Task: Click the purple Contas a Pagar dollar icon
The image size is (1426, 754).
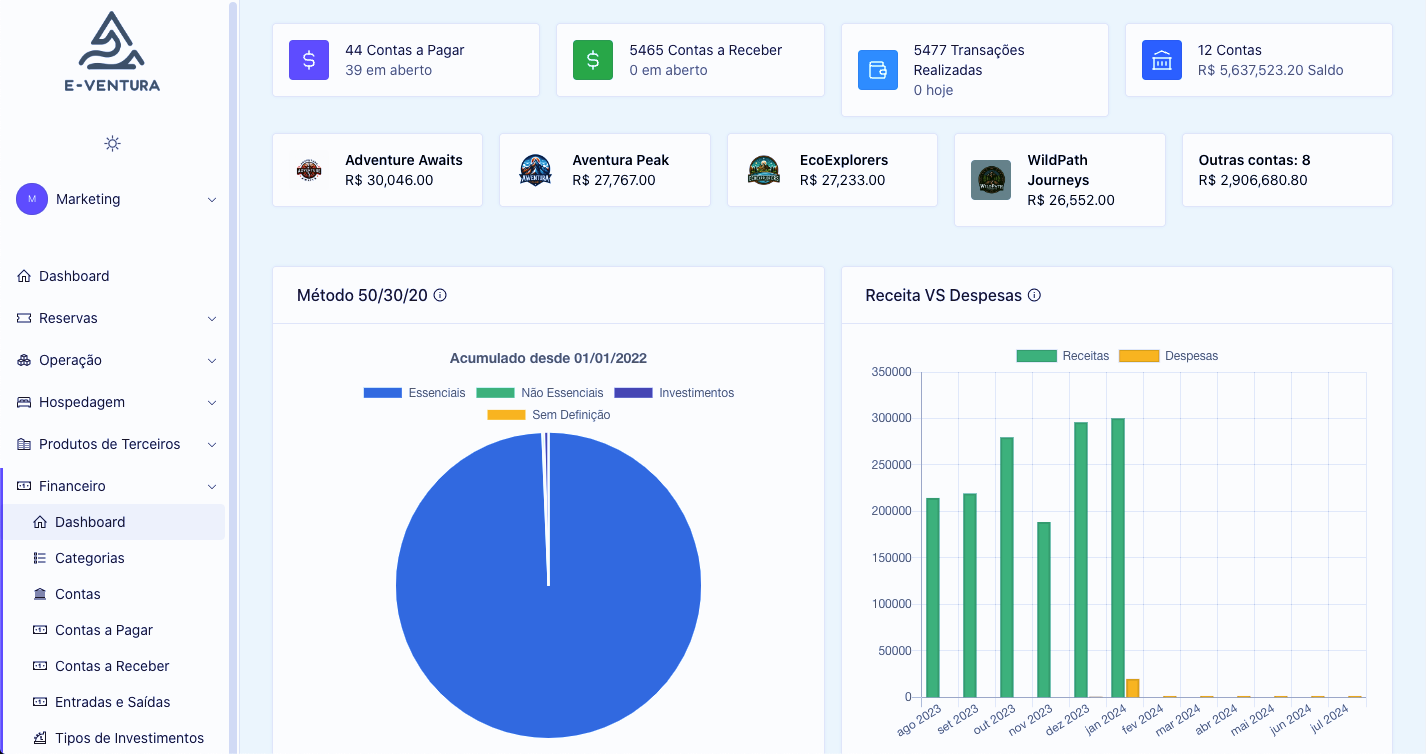Action: (309, 60)
